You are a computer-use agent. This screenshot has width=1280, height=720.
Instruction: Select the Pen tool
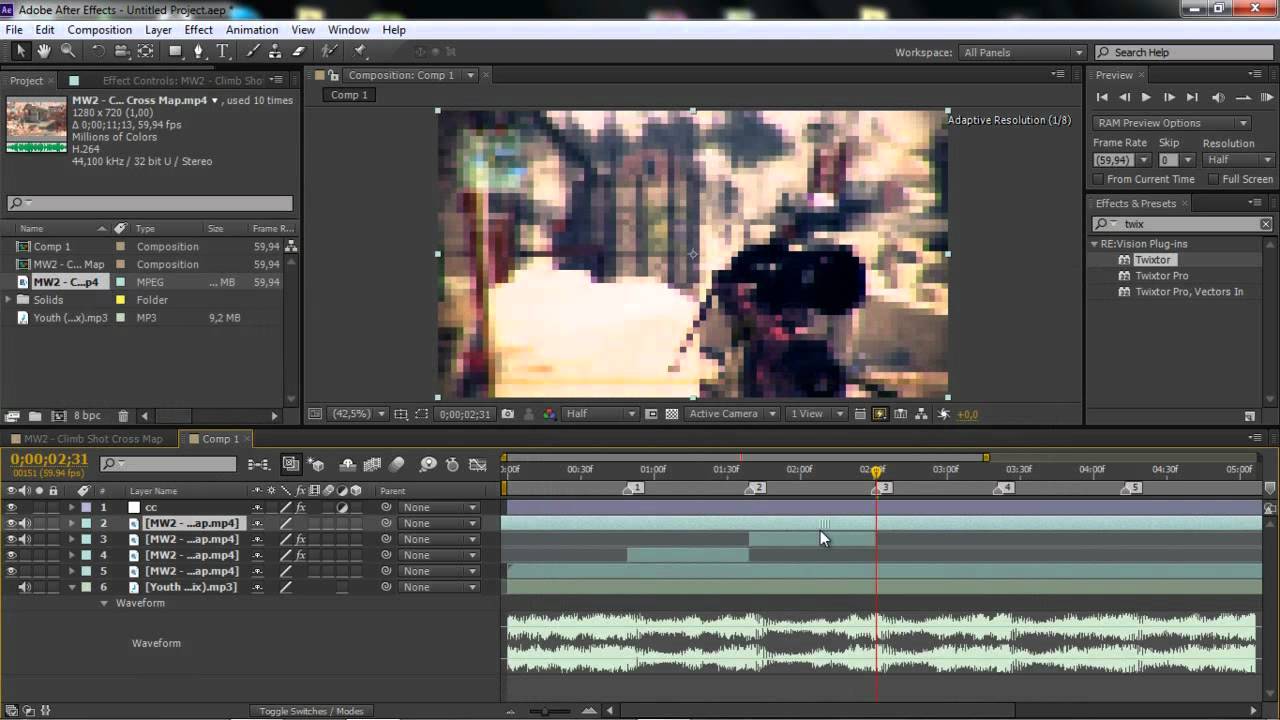pyautogui.click(x=199, y=51)
